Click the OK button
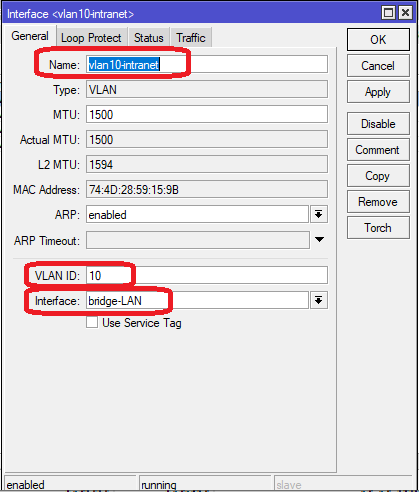This screenshot has width=419, height=492. tap(378, 40)
